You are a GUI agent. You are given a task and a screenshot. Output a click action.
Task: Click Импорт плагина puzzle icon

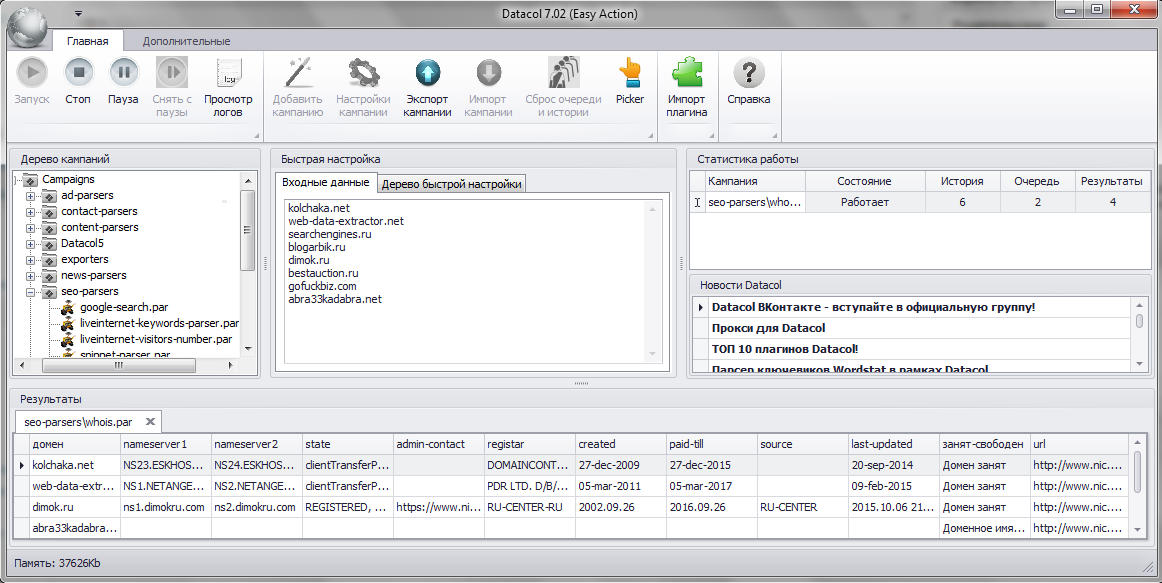pyautogui.click(x=686, y=73)
